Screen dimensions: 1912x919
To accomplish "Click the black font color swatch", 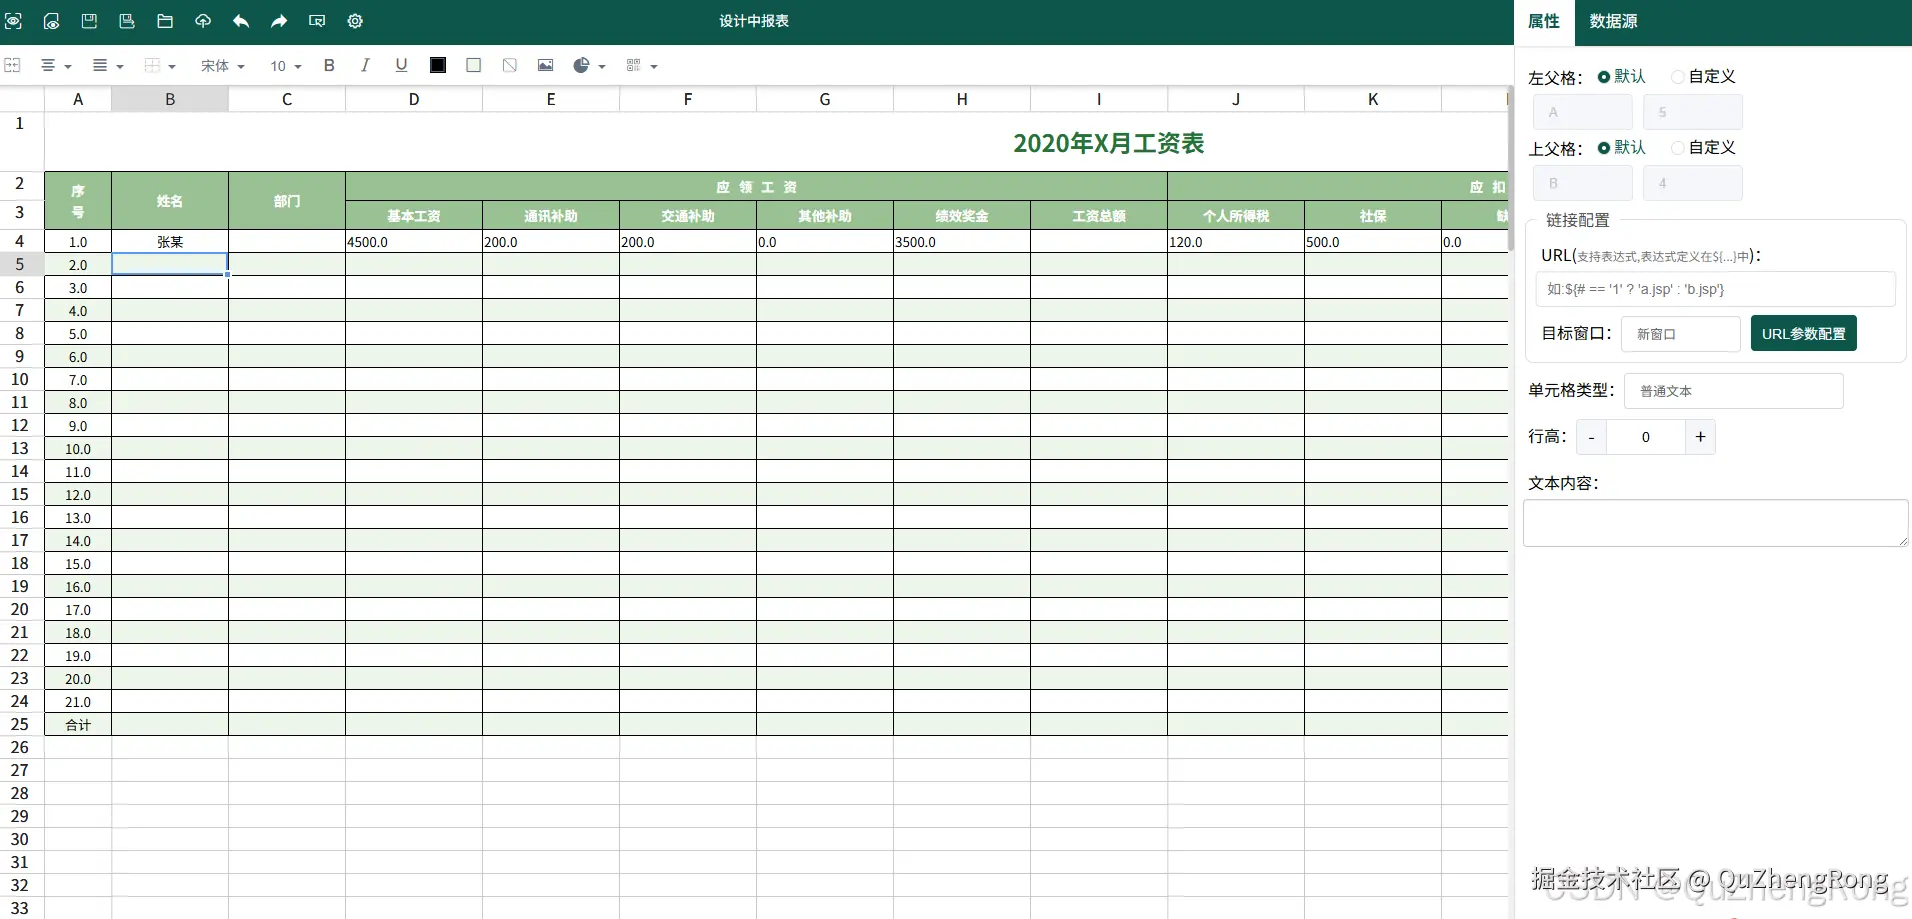I will [x=438, y=65].
